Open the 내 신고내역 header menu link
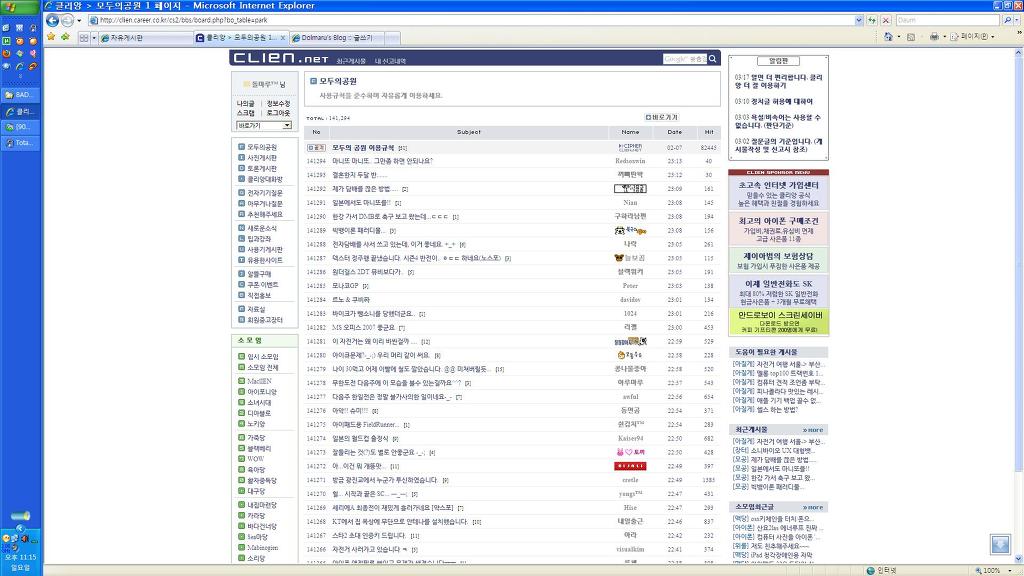The width and height of the screenshot is (1024, 576). coord(390,61)
